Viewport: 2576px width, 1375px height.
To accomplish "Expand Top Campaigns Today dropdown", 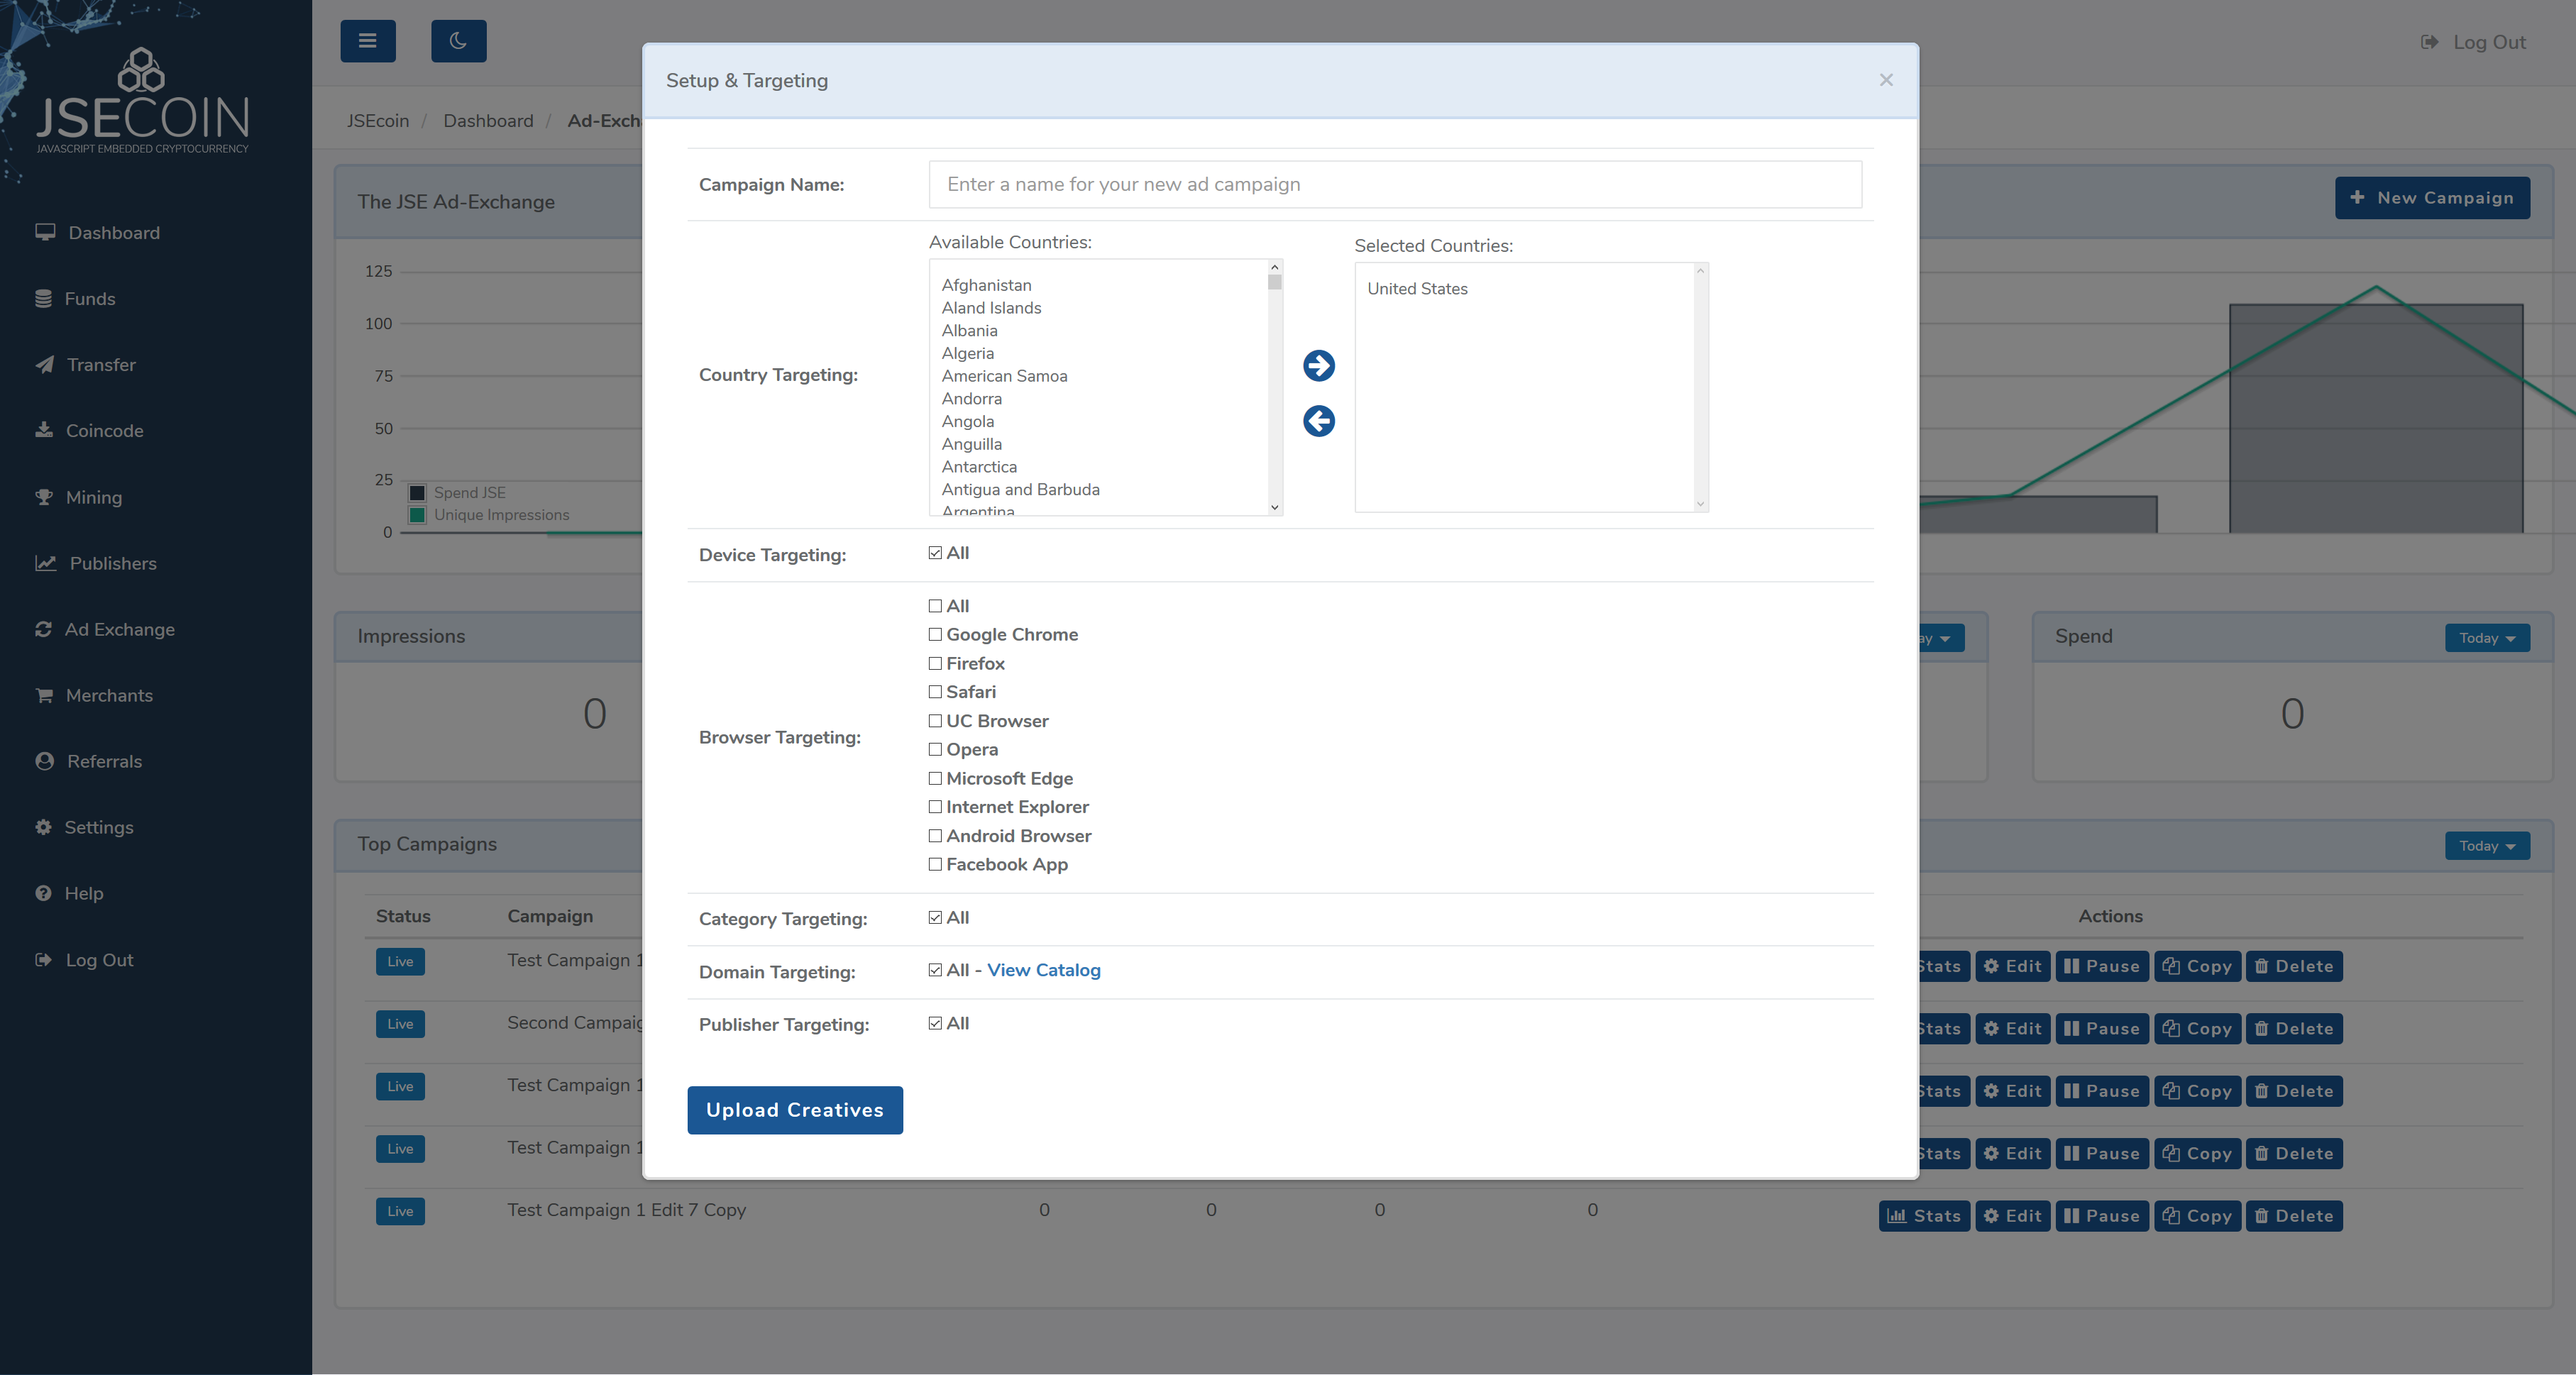I will click(2486, 846).
